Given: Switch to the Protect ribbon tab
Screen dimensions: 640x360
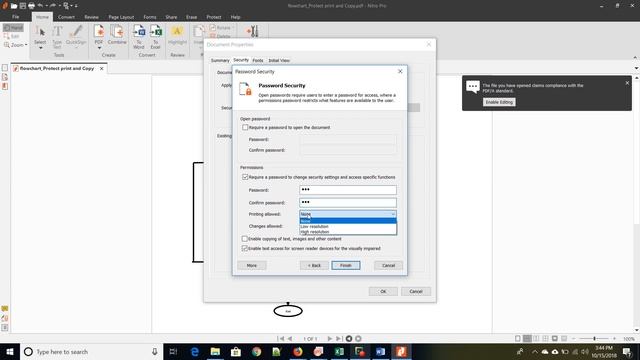Looking at the screenshot, I should point(213,17).
